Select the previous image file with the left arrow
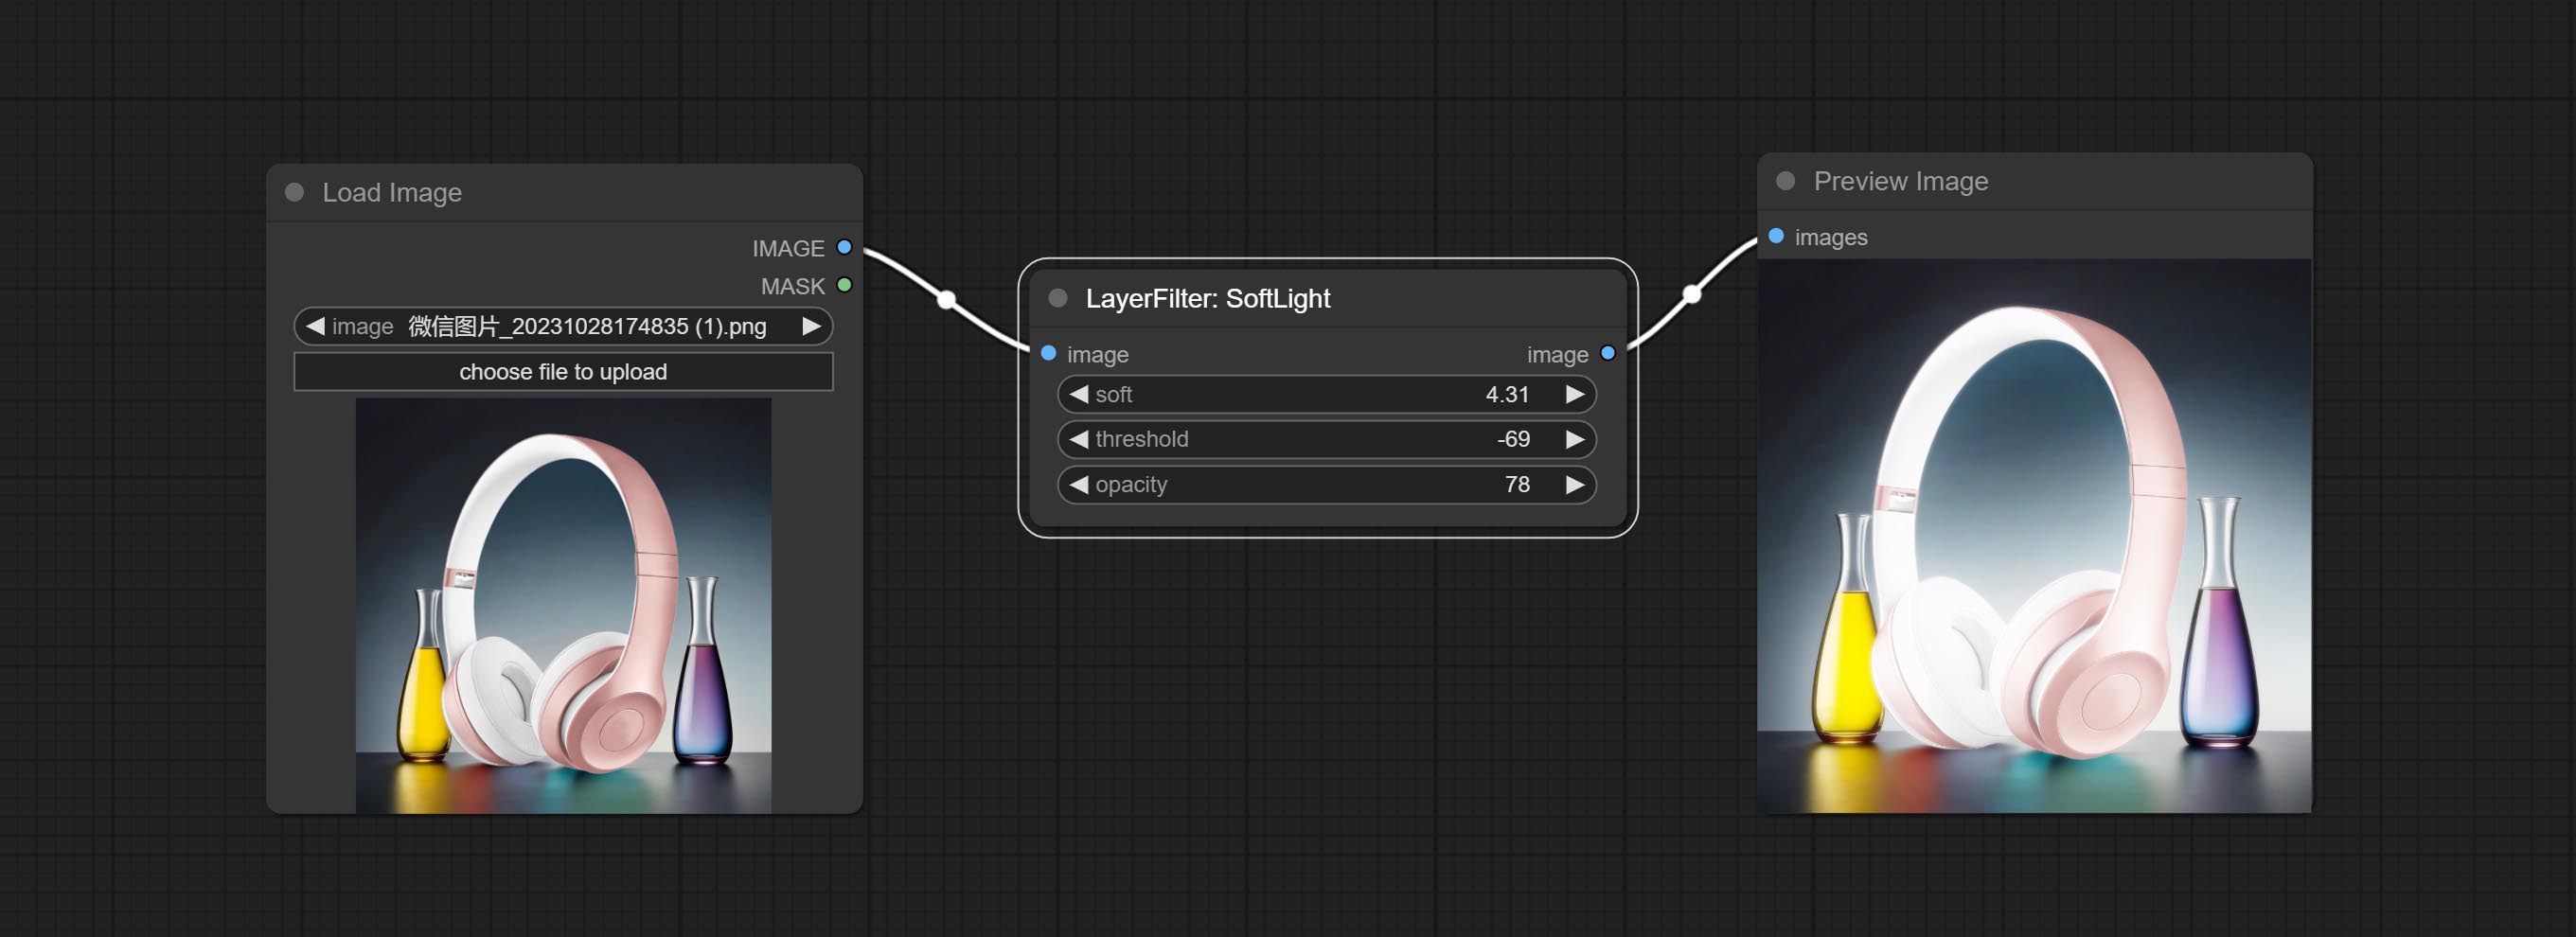2576x937 pixels. click(x=315, y=326)
